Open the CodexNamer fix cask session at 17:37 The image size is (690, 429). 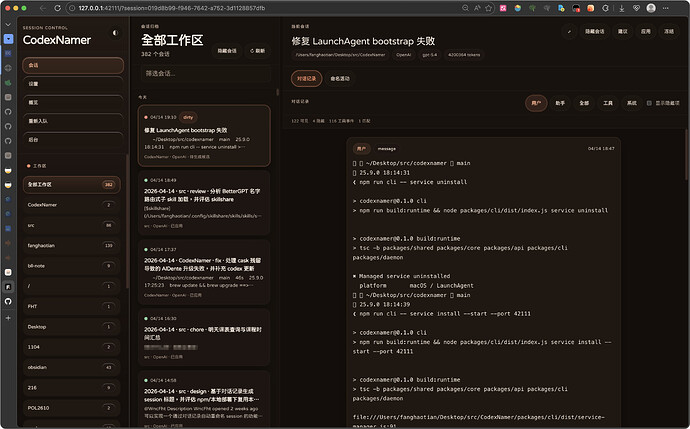coord(204,272)
